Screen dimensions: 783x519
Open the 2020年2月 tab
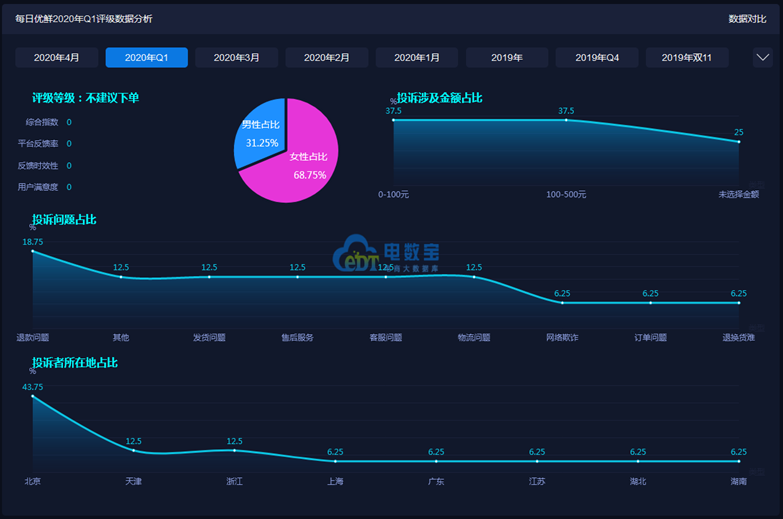327,57
